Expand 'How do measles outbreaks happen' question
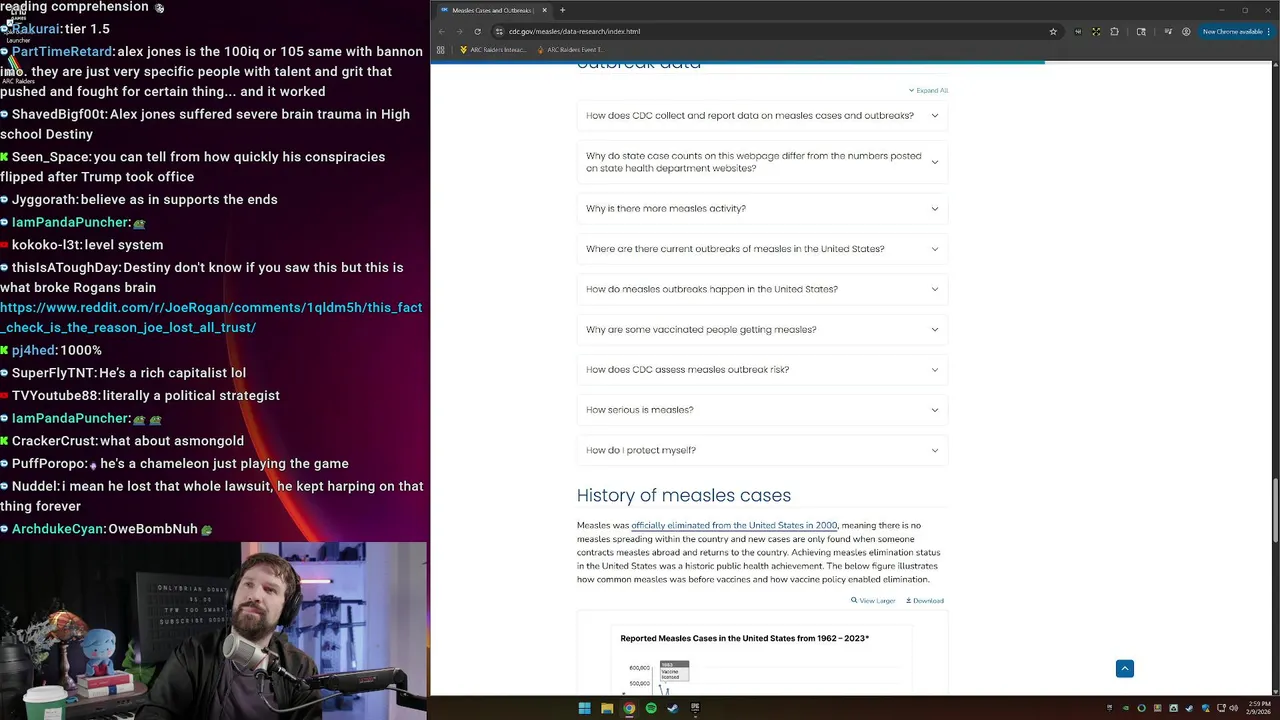The width and height of the screenshot is (1280, 720). tap(762, 289)
